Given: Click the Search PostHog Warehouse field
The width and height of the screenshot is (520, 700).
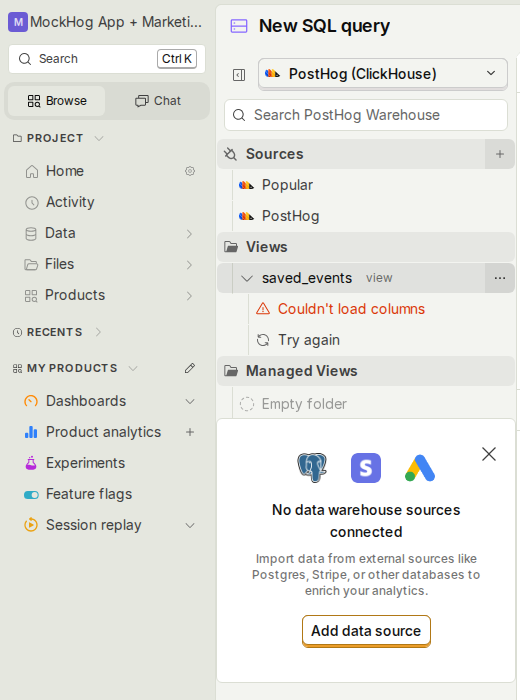Looking at the screenshot, I should (366, 115).
